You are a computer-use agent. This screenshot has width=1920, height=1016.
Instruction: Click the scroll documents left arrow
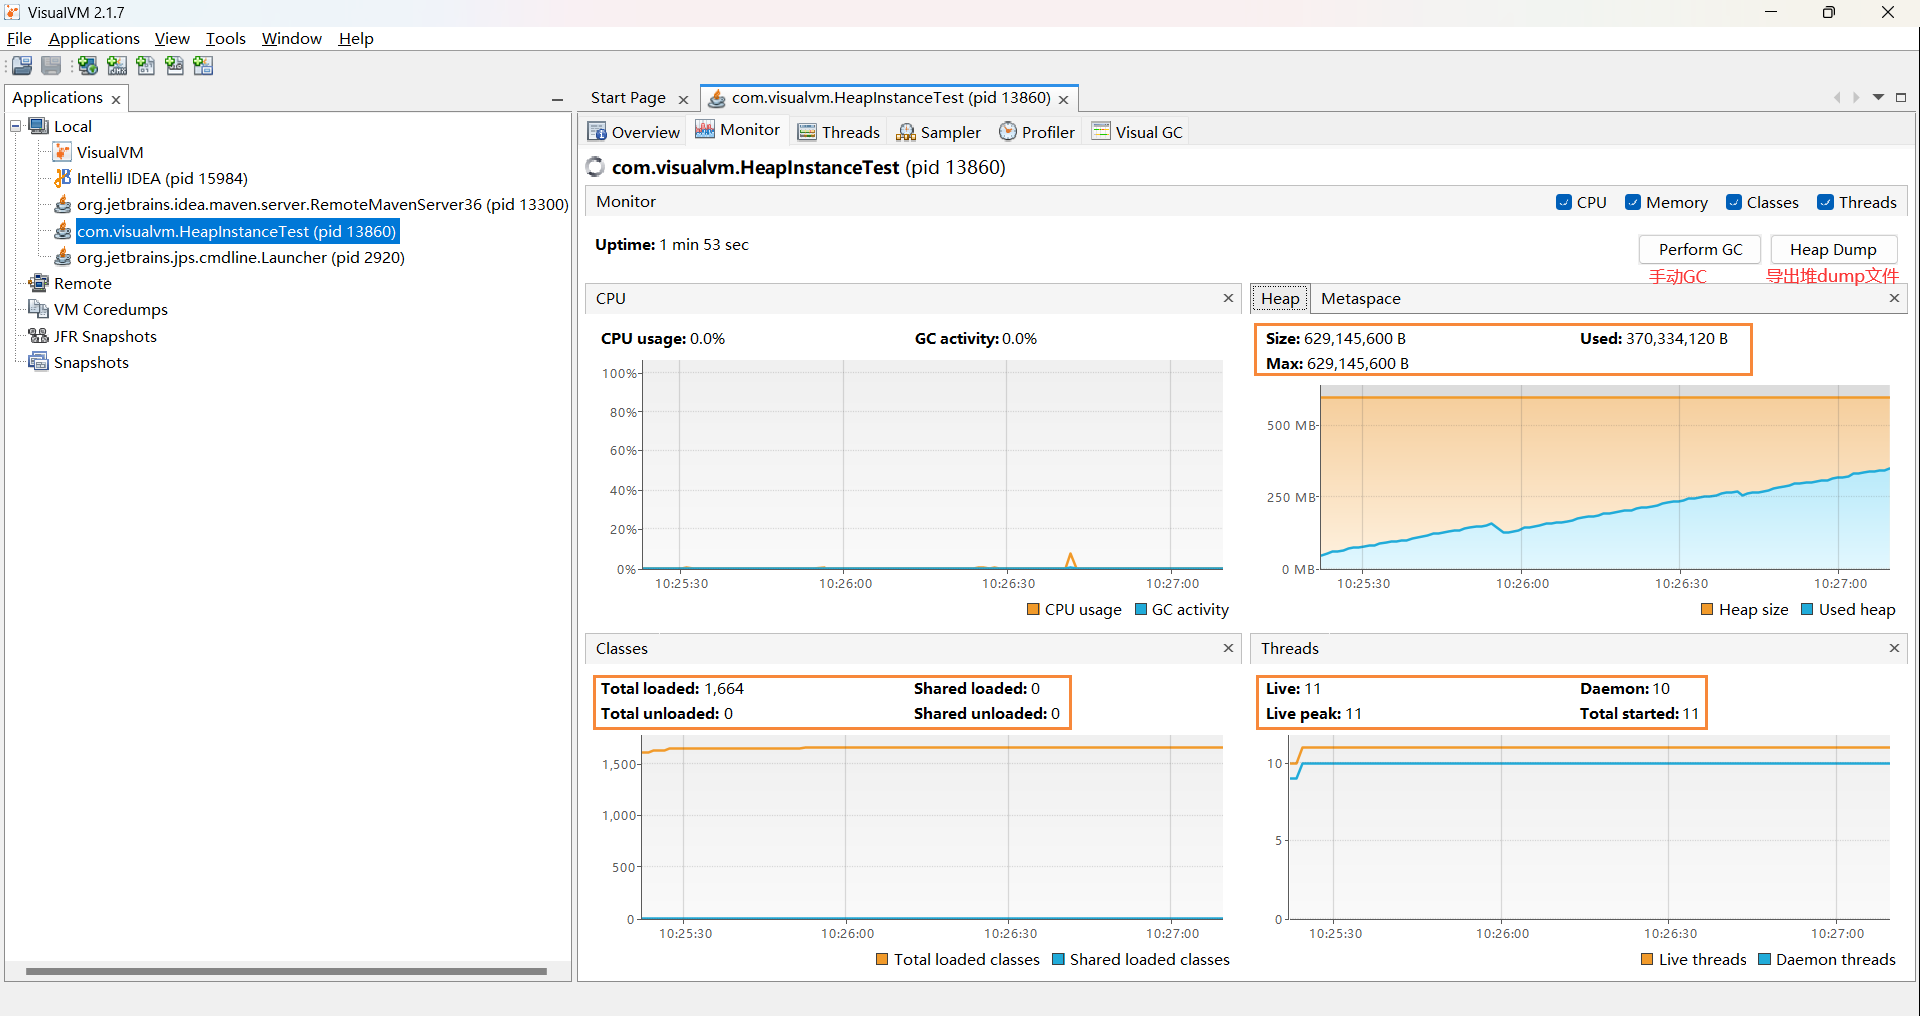1837,97
